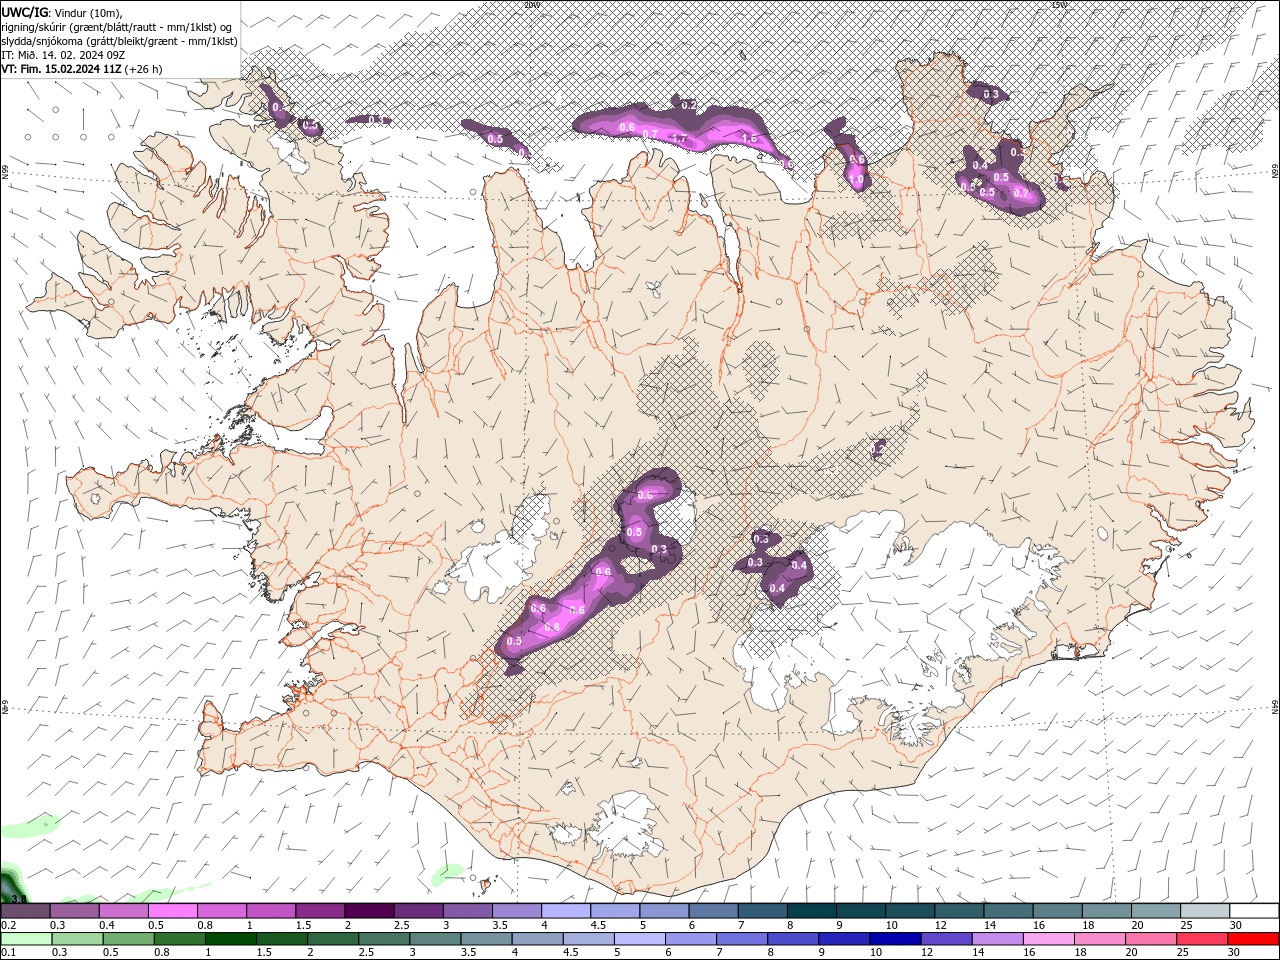Click the 'rigning/skúrir' legend description line
This screenshot has width=1280, height=960.
[117, 27]
